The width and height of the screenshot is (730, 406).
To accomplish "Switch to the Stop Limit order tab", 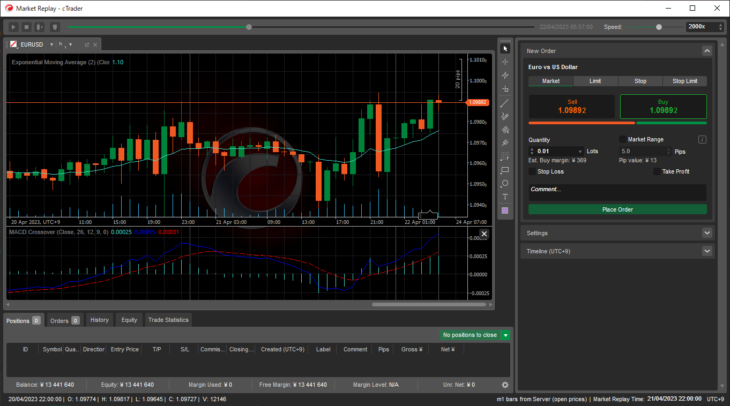I will click(x=685, y=81).
